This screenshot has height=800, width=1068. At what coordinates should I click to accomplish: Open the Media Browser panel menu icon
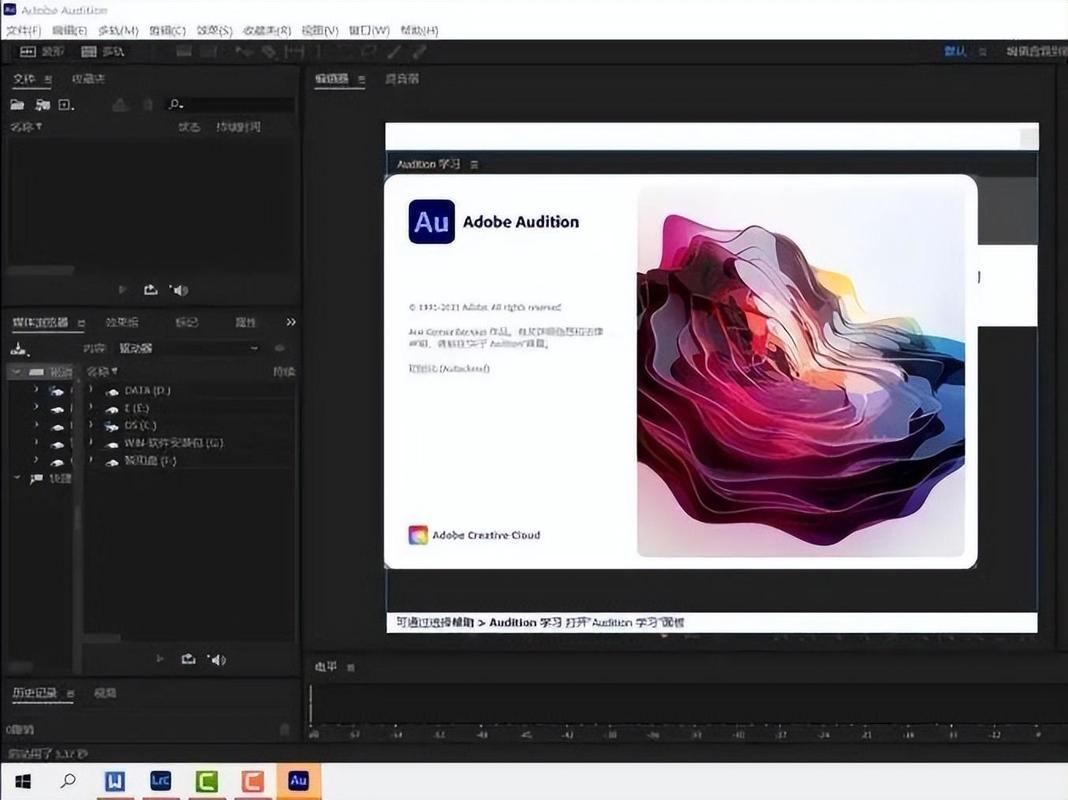(x=81, y=323)
